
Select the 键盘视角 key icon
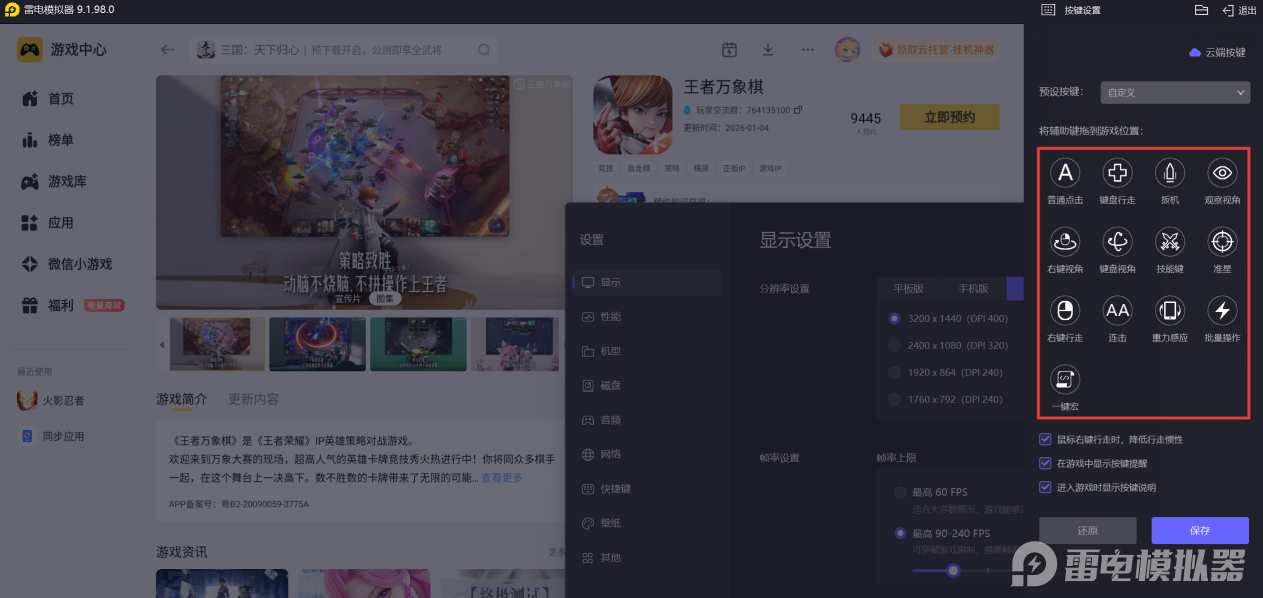1117,241
